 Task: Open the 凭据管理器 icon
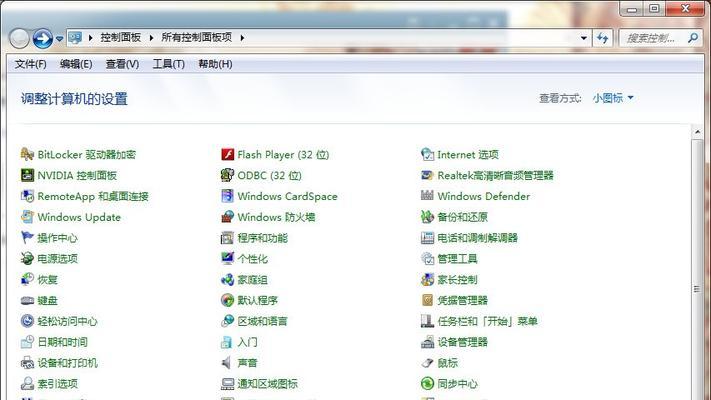click(x=427, y=301)
